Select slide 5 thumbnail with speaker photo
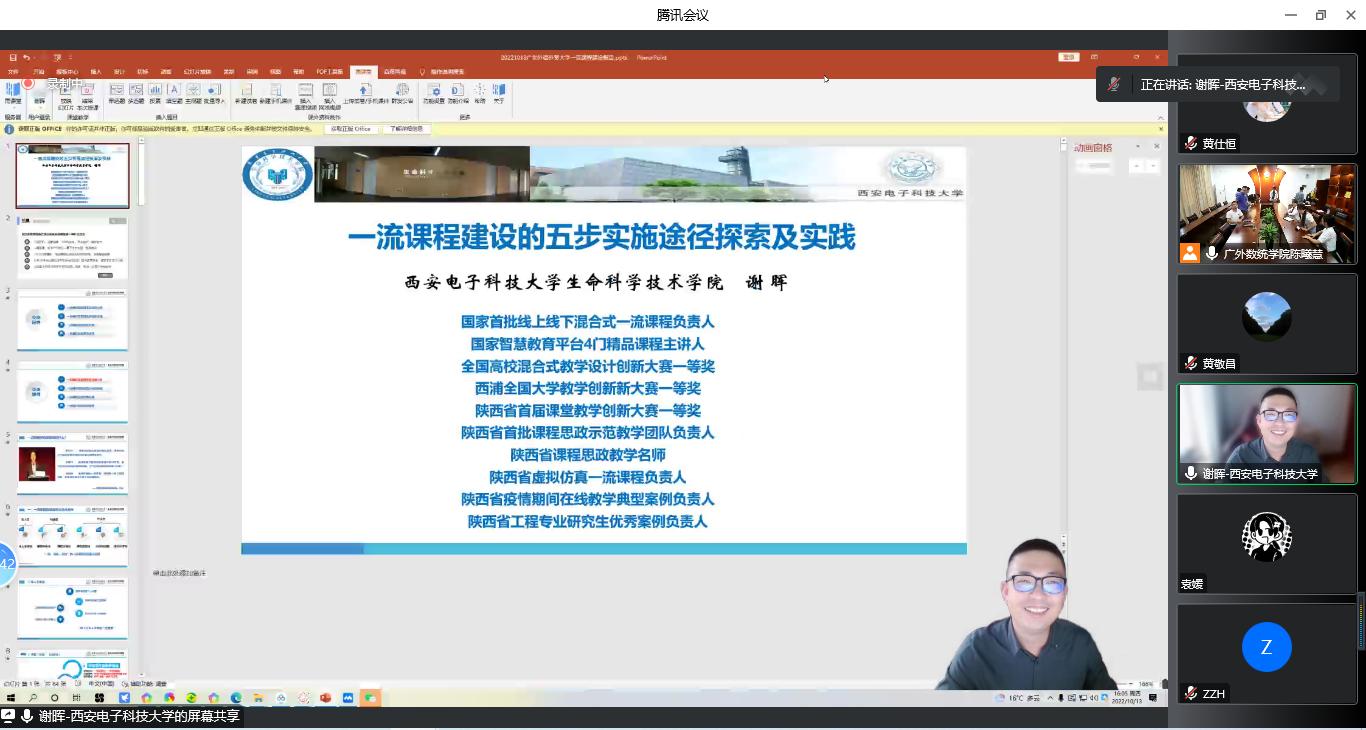The image size is (1366, 730). click(x=72, y=464)
